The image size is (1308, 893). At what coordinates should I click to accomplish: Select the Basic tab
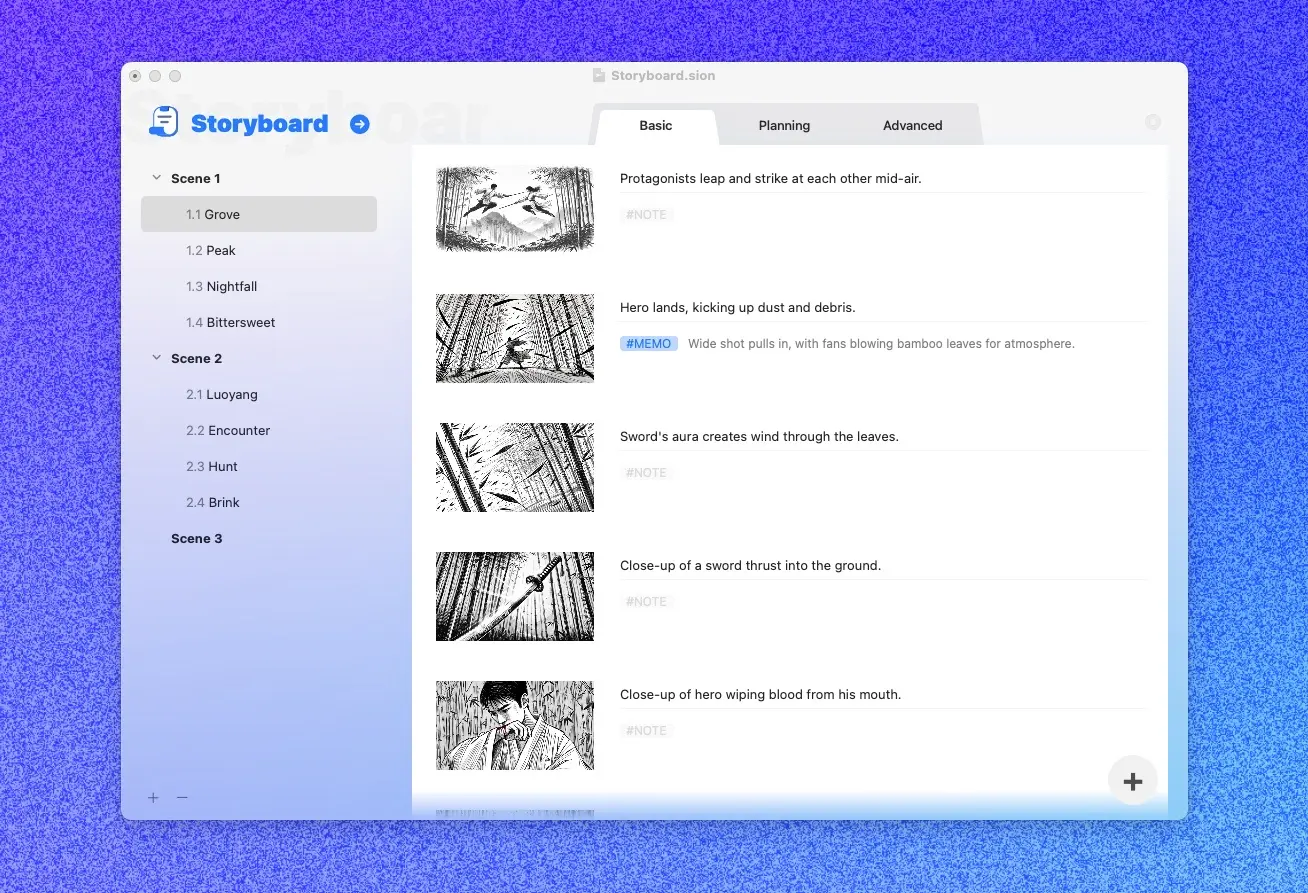(656, 126)
